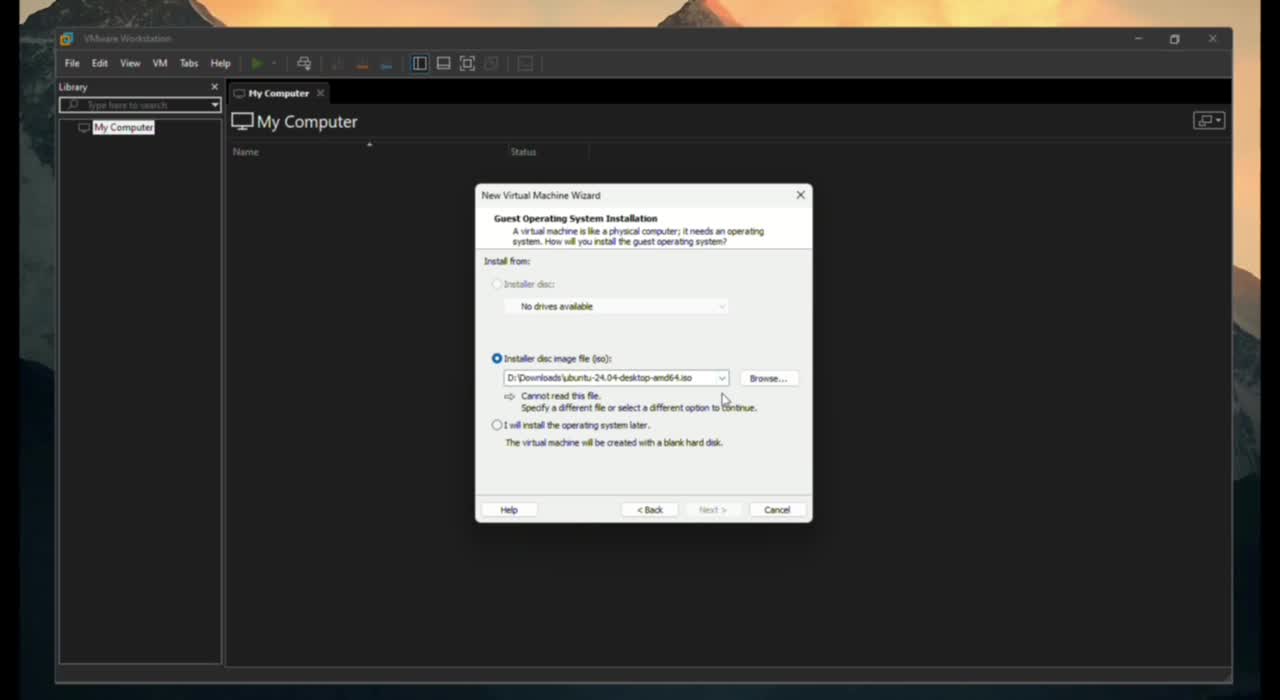
Task: Restore down the VMware Workstation window
Action: pos(1175,39)
